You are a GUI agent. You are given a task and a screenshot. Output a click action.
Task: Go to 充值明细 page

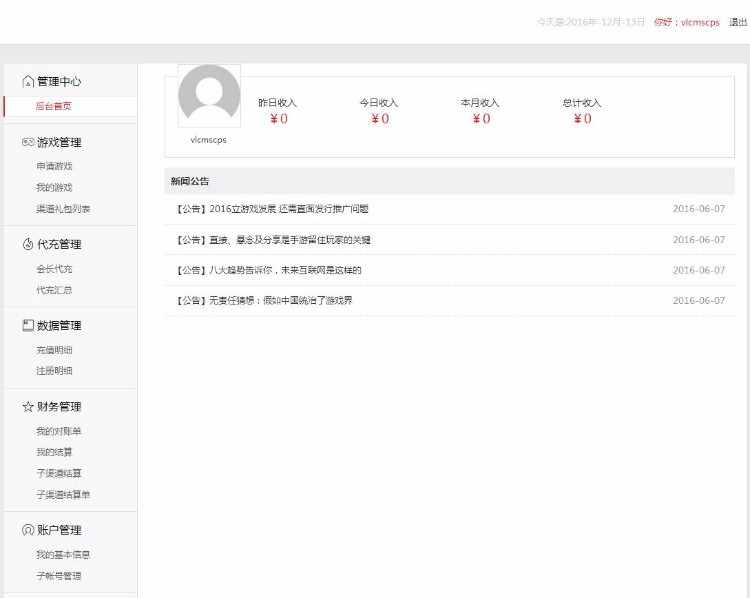54,350
